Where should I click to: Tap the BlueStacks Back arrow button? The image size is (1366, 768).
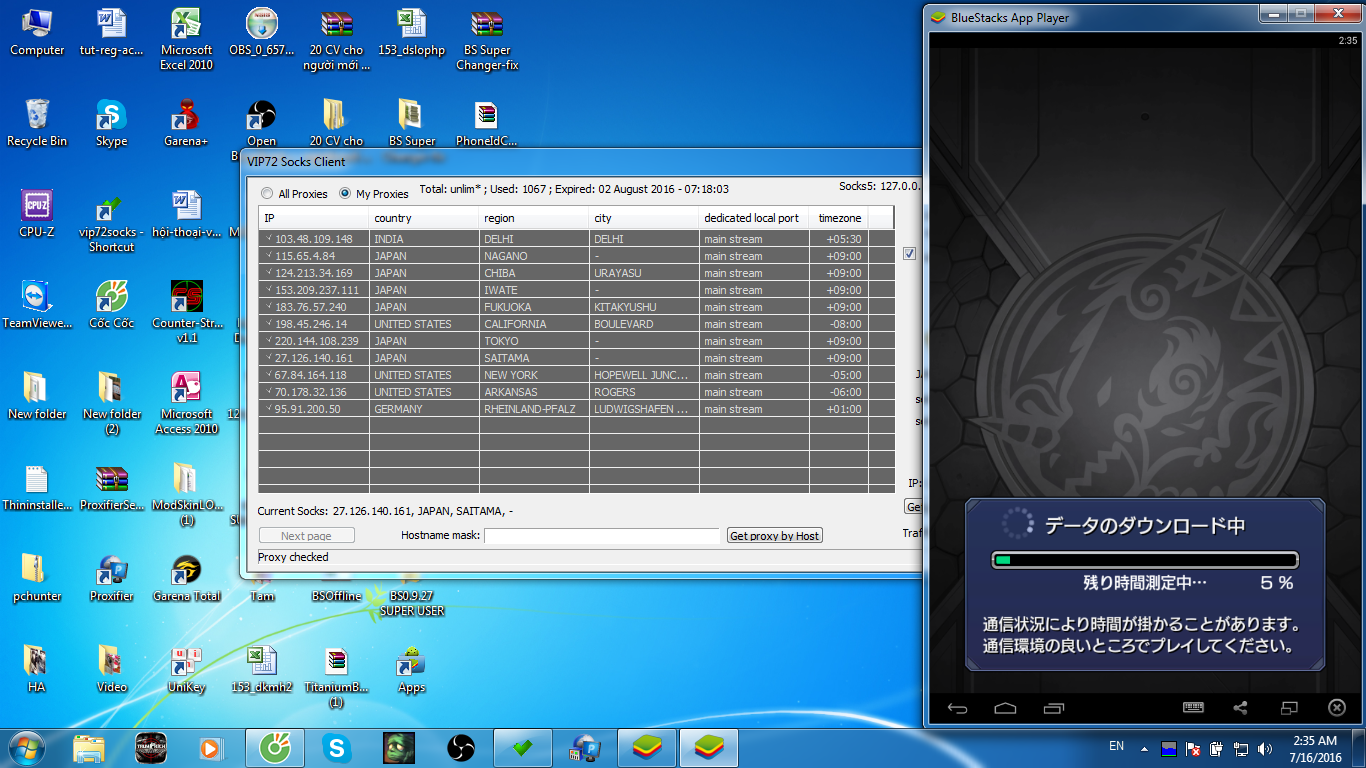point(958,708)
